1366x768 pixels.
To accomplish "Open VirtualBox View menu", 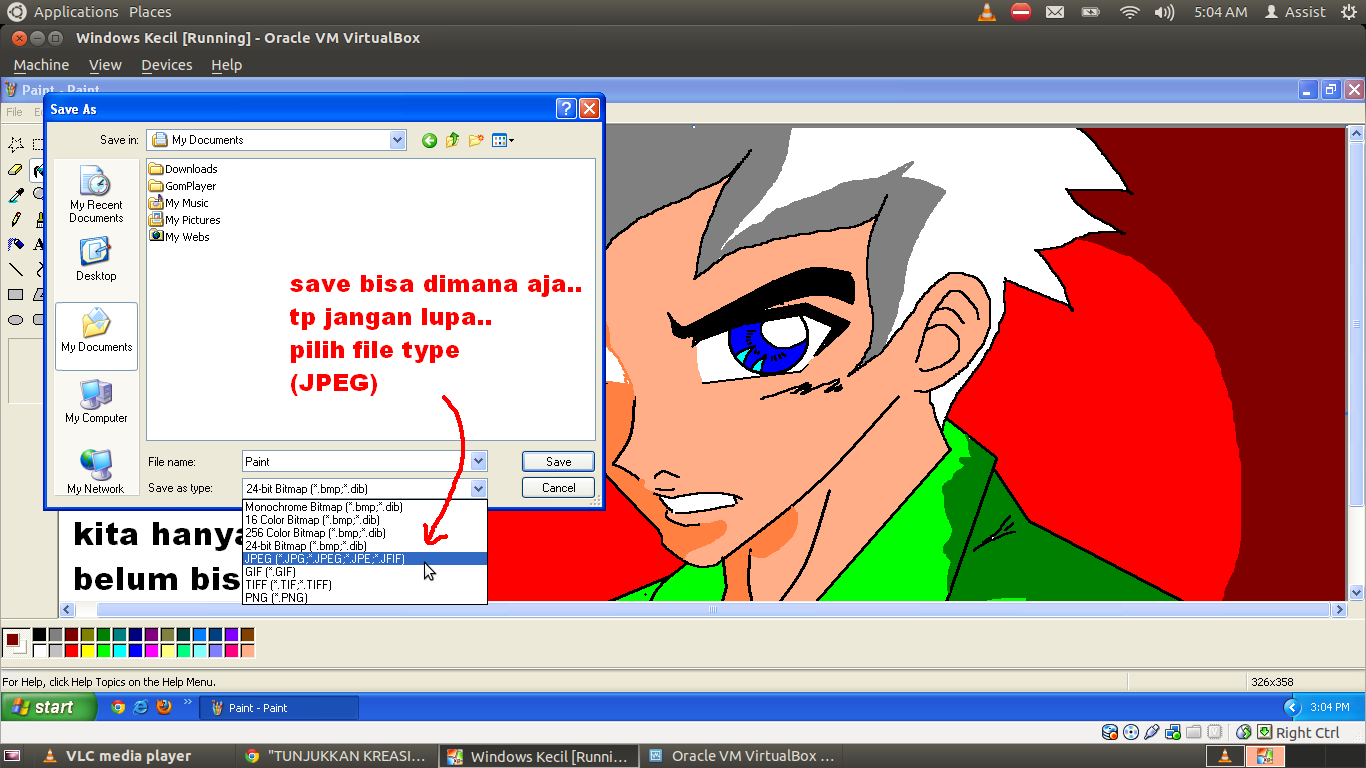I will [x=105, y=65].
